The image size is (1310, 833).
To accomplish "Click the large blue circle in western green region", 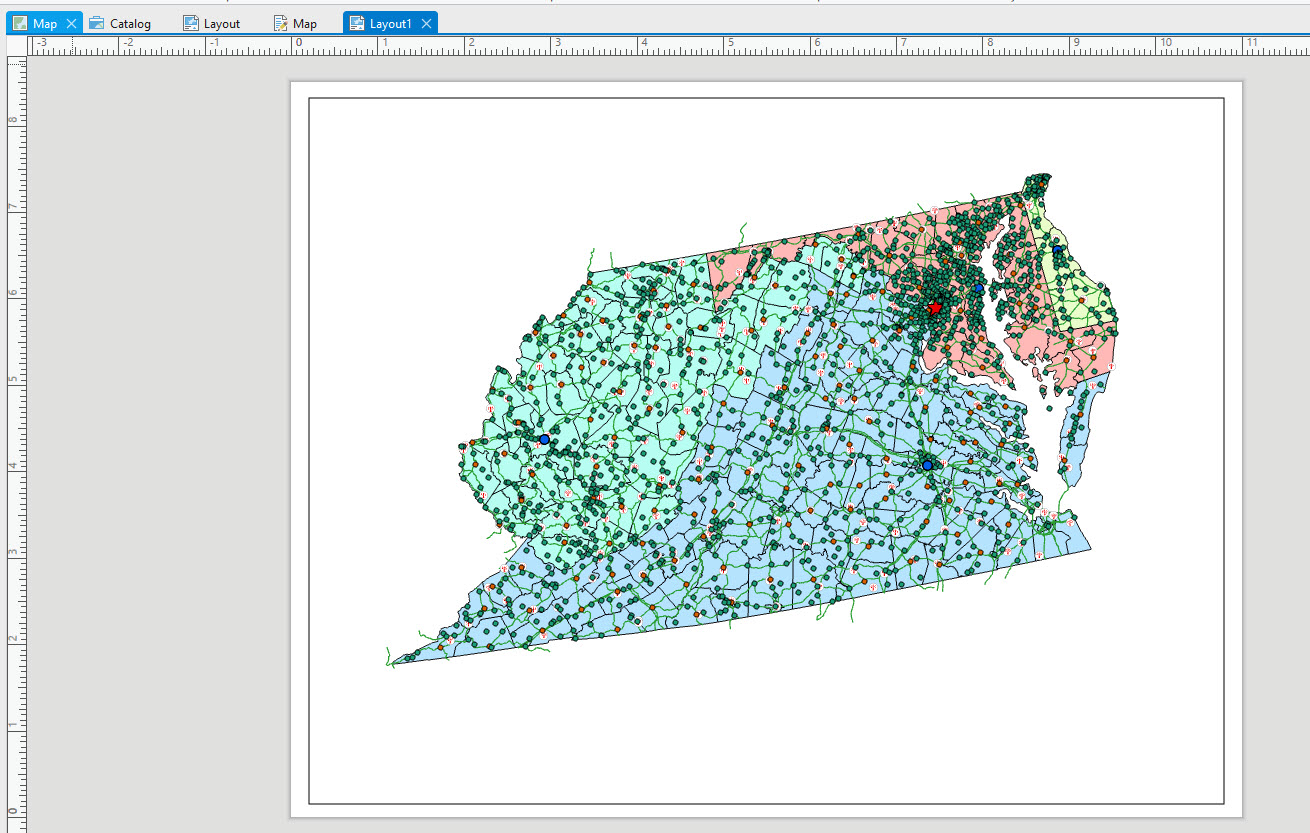I will 544,439.
